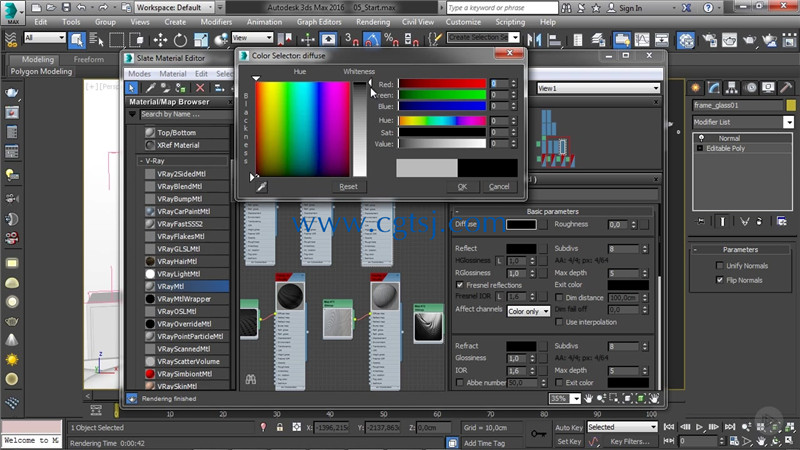Viewport: 800px width, 450px height.
Task: Toggle the Angle Snap tool
Action: click(x=371, y=39)
